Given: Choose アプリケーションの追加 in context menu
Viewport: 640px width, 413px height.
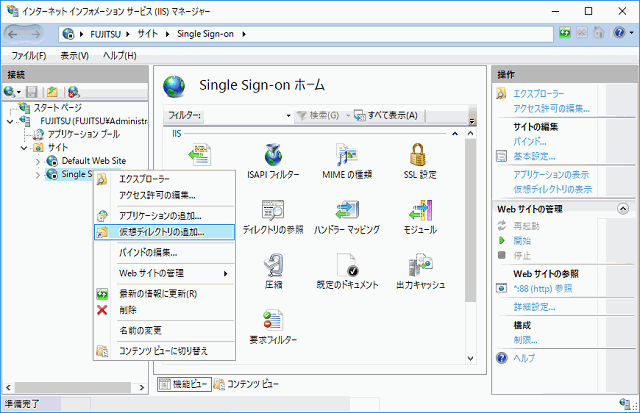Looking at the screenshot, I should [164, 215].
